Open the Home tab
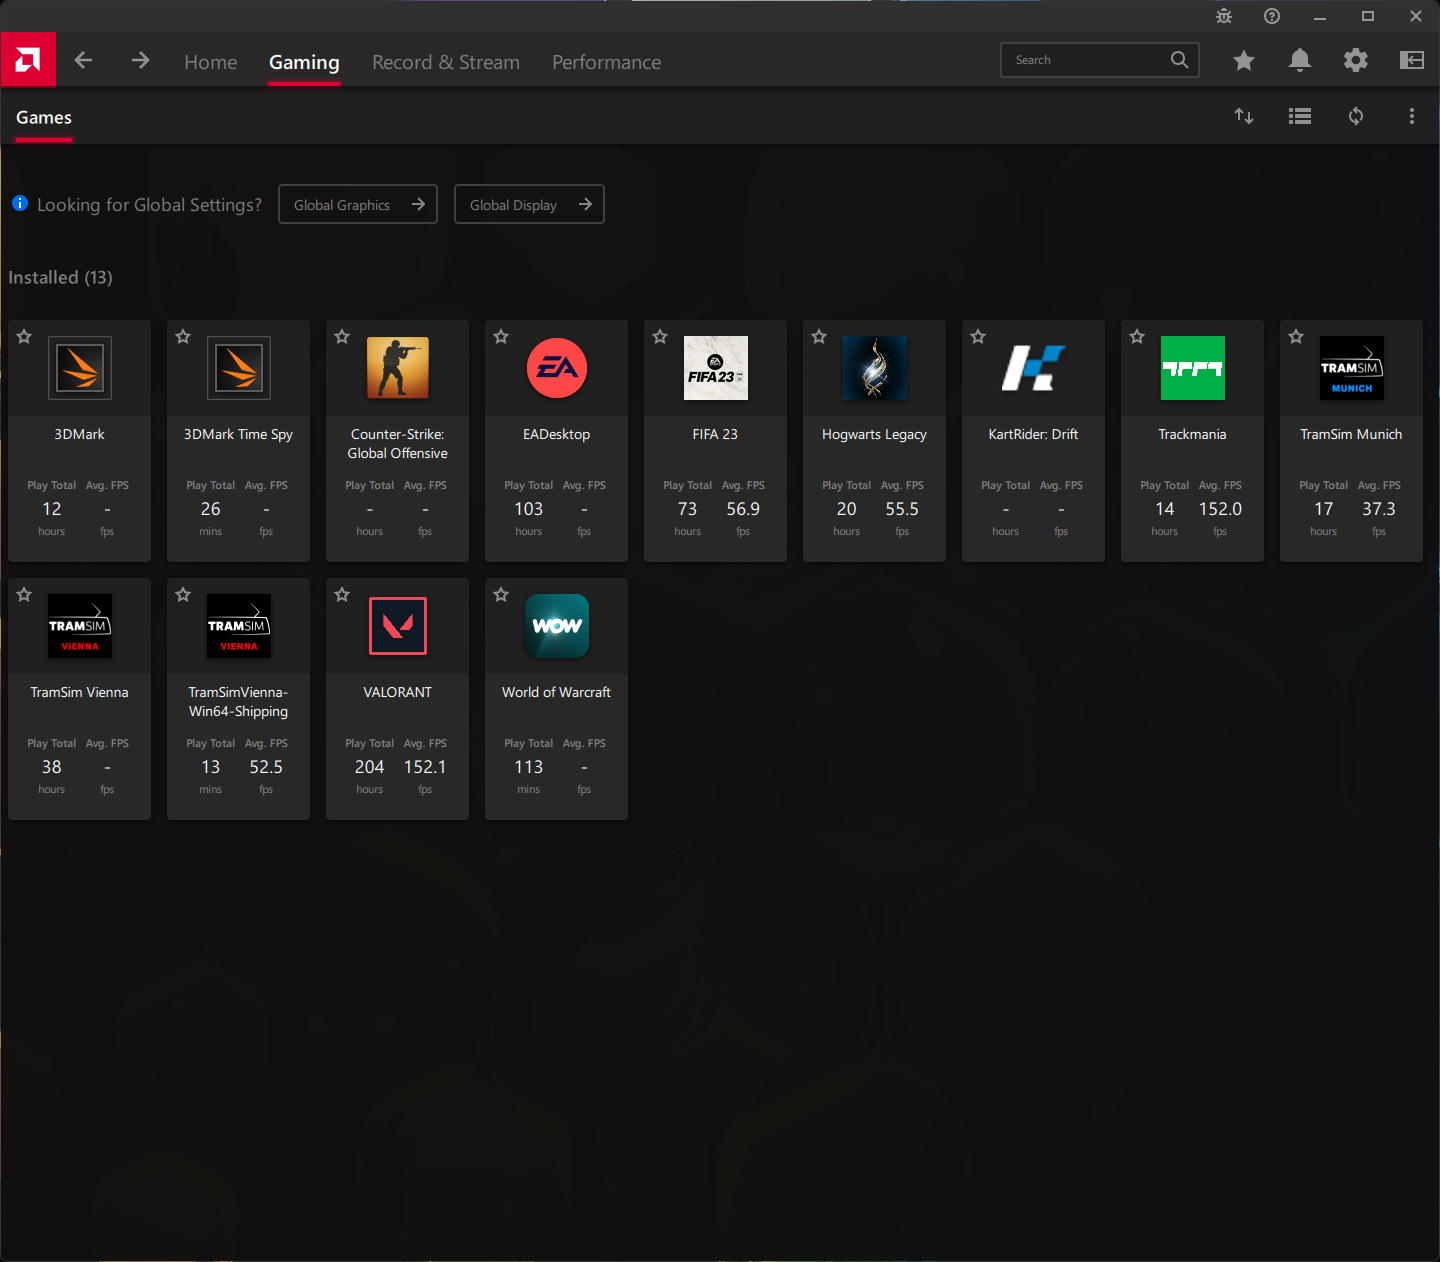 click(x=211, y=62)
